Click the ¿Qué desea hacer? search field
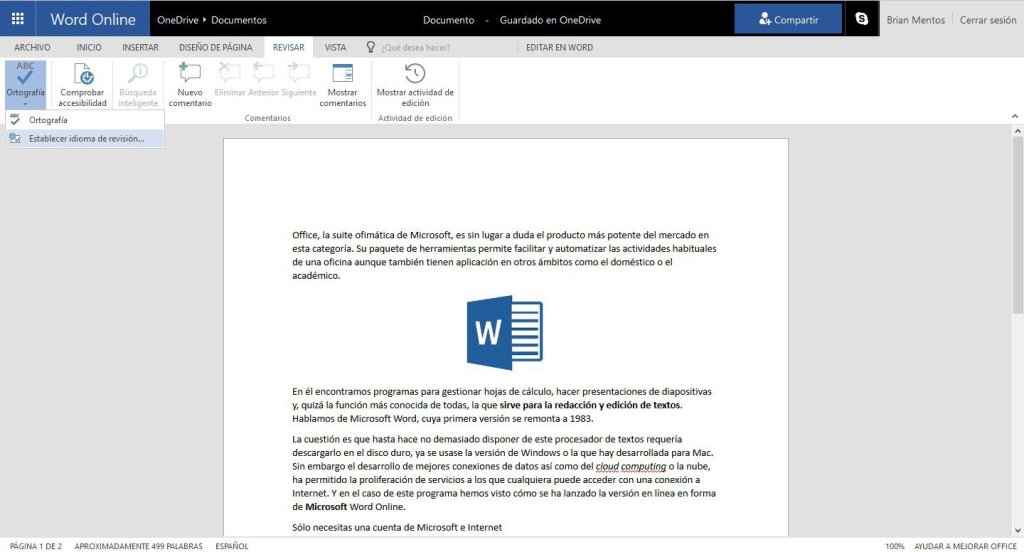This screenshot has height=552, width=1024. (416, 47)
